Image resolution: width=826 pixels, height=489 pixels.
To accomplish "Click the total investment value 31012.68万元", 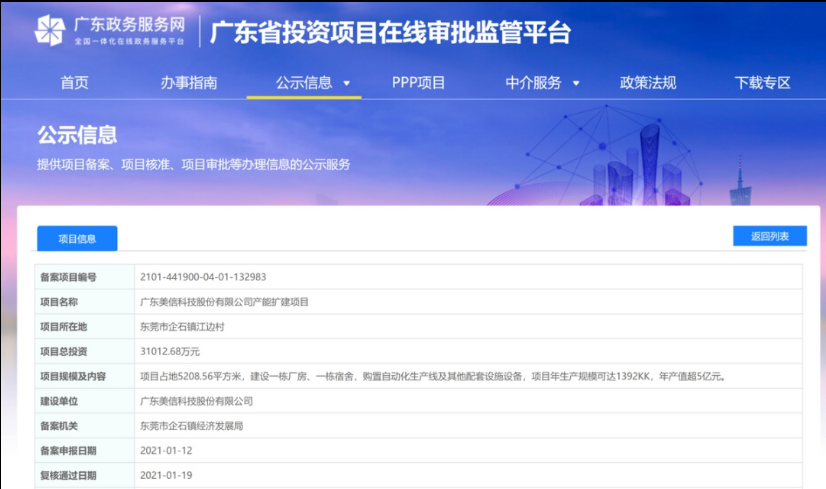I will pos(170,352).
